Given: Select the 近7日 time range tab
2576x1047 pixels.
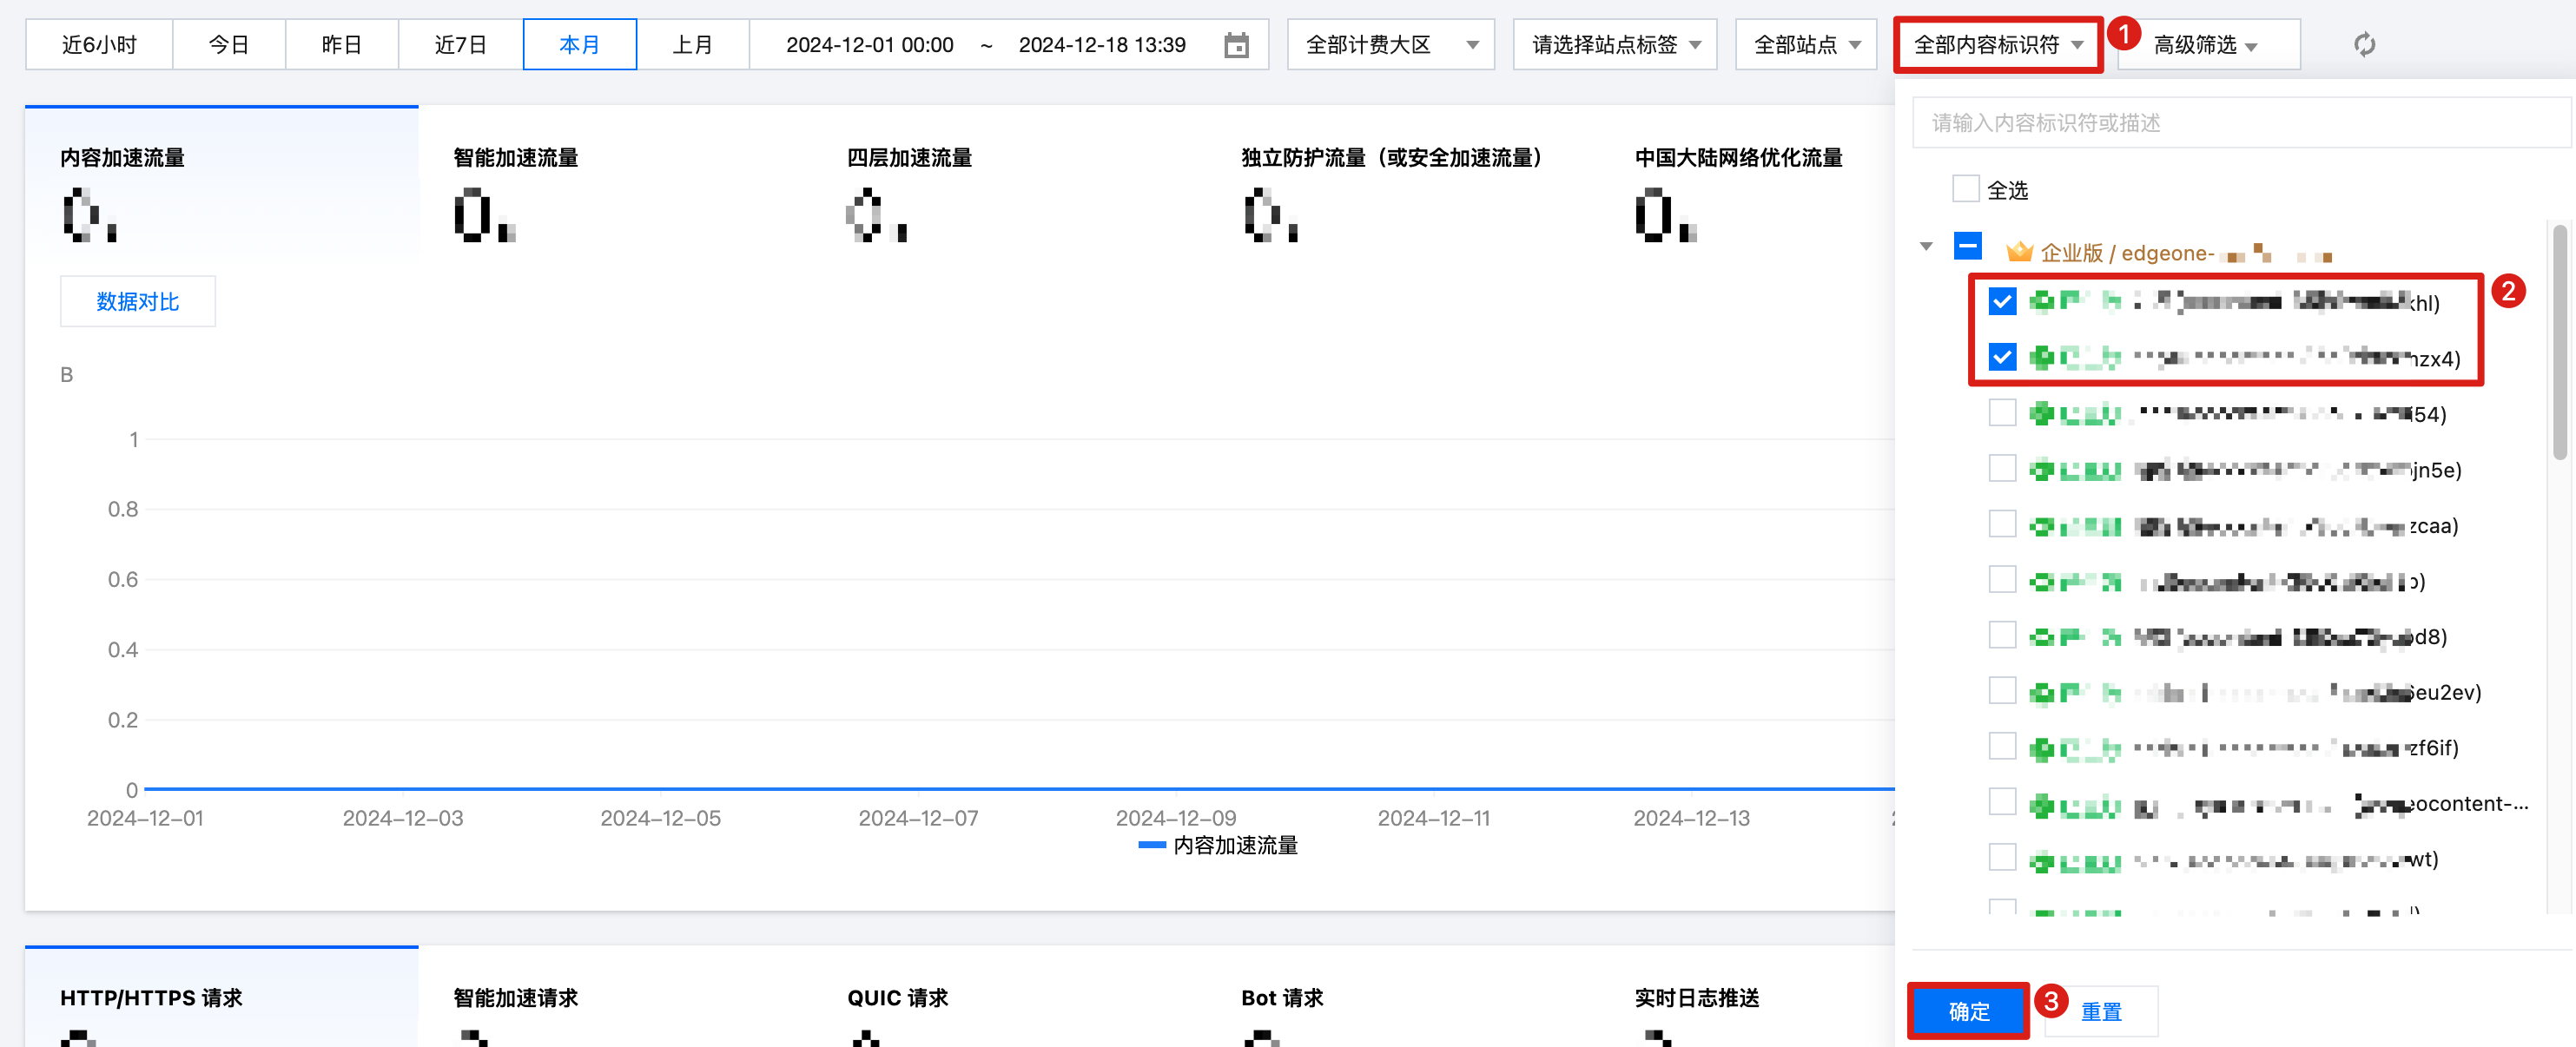Looking at the screenshot, I should pyautogui.click(x=460, y=45).
